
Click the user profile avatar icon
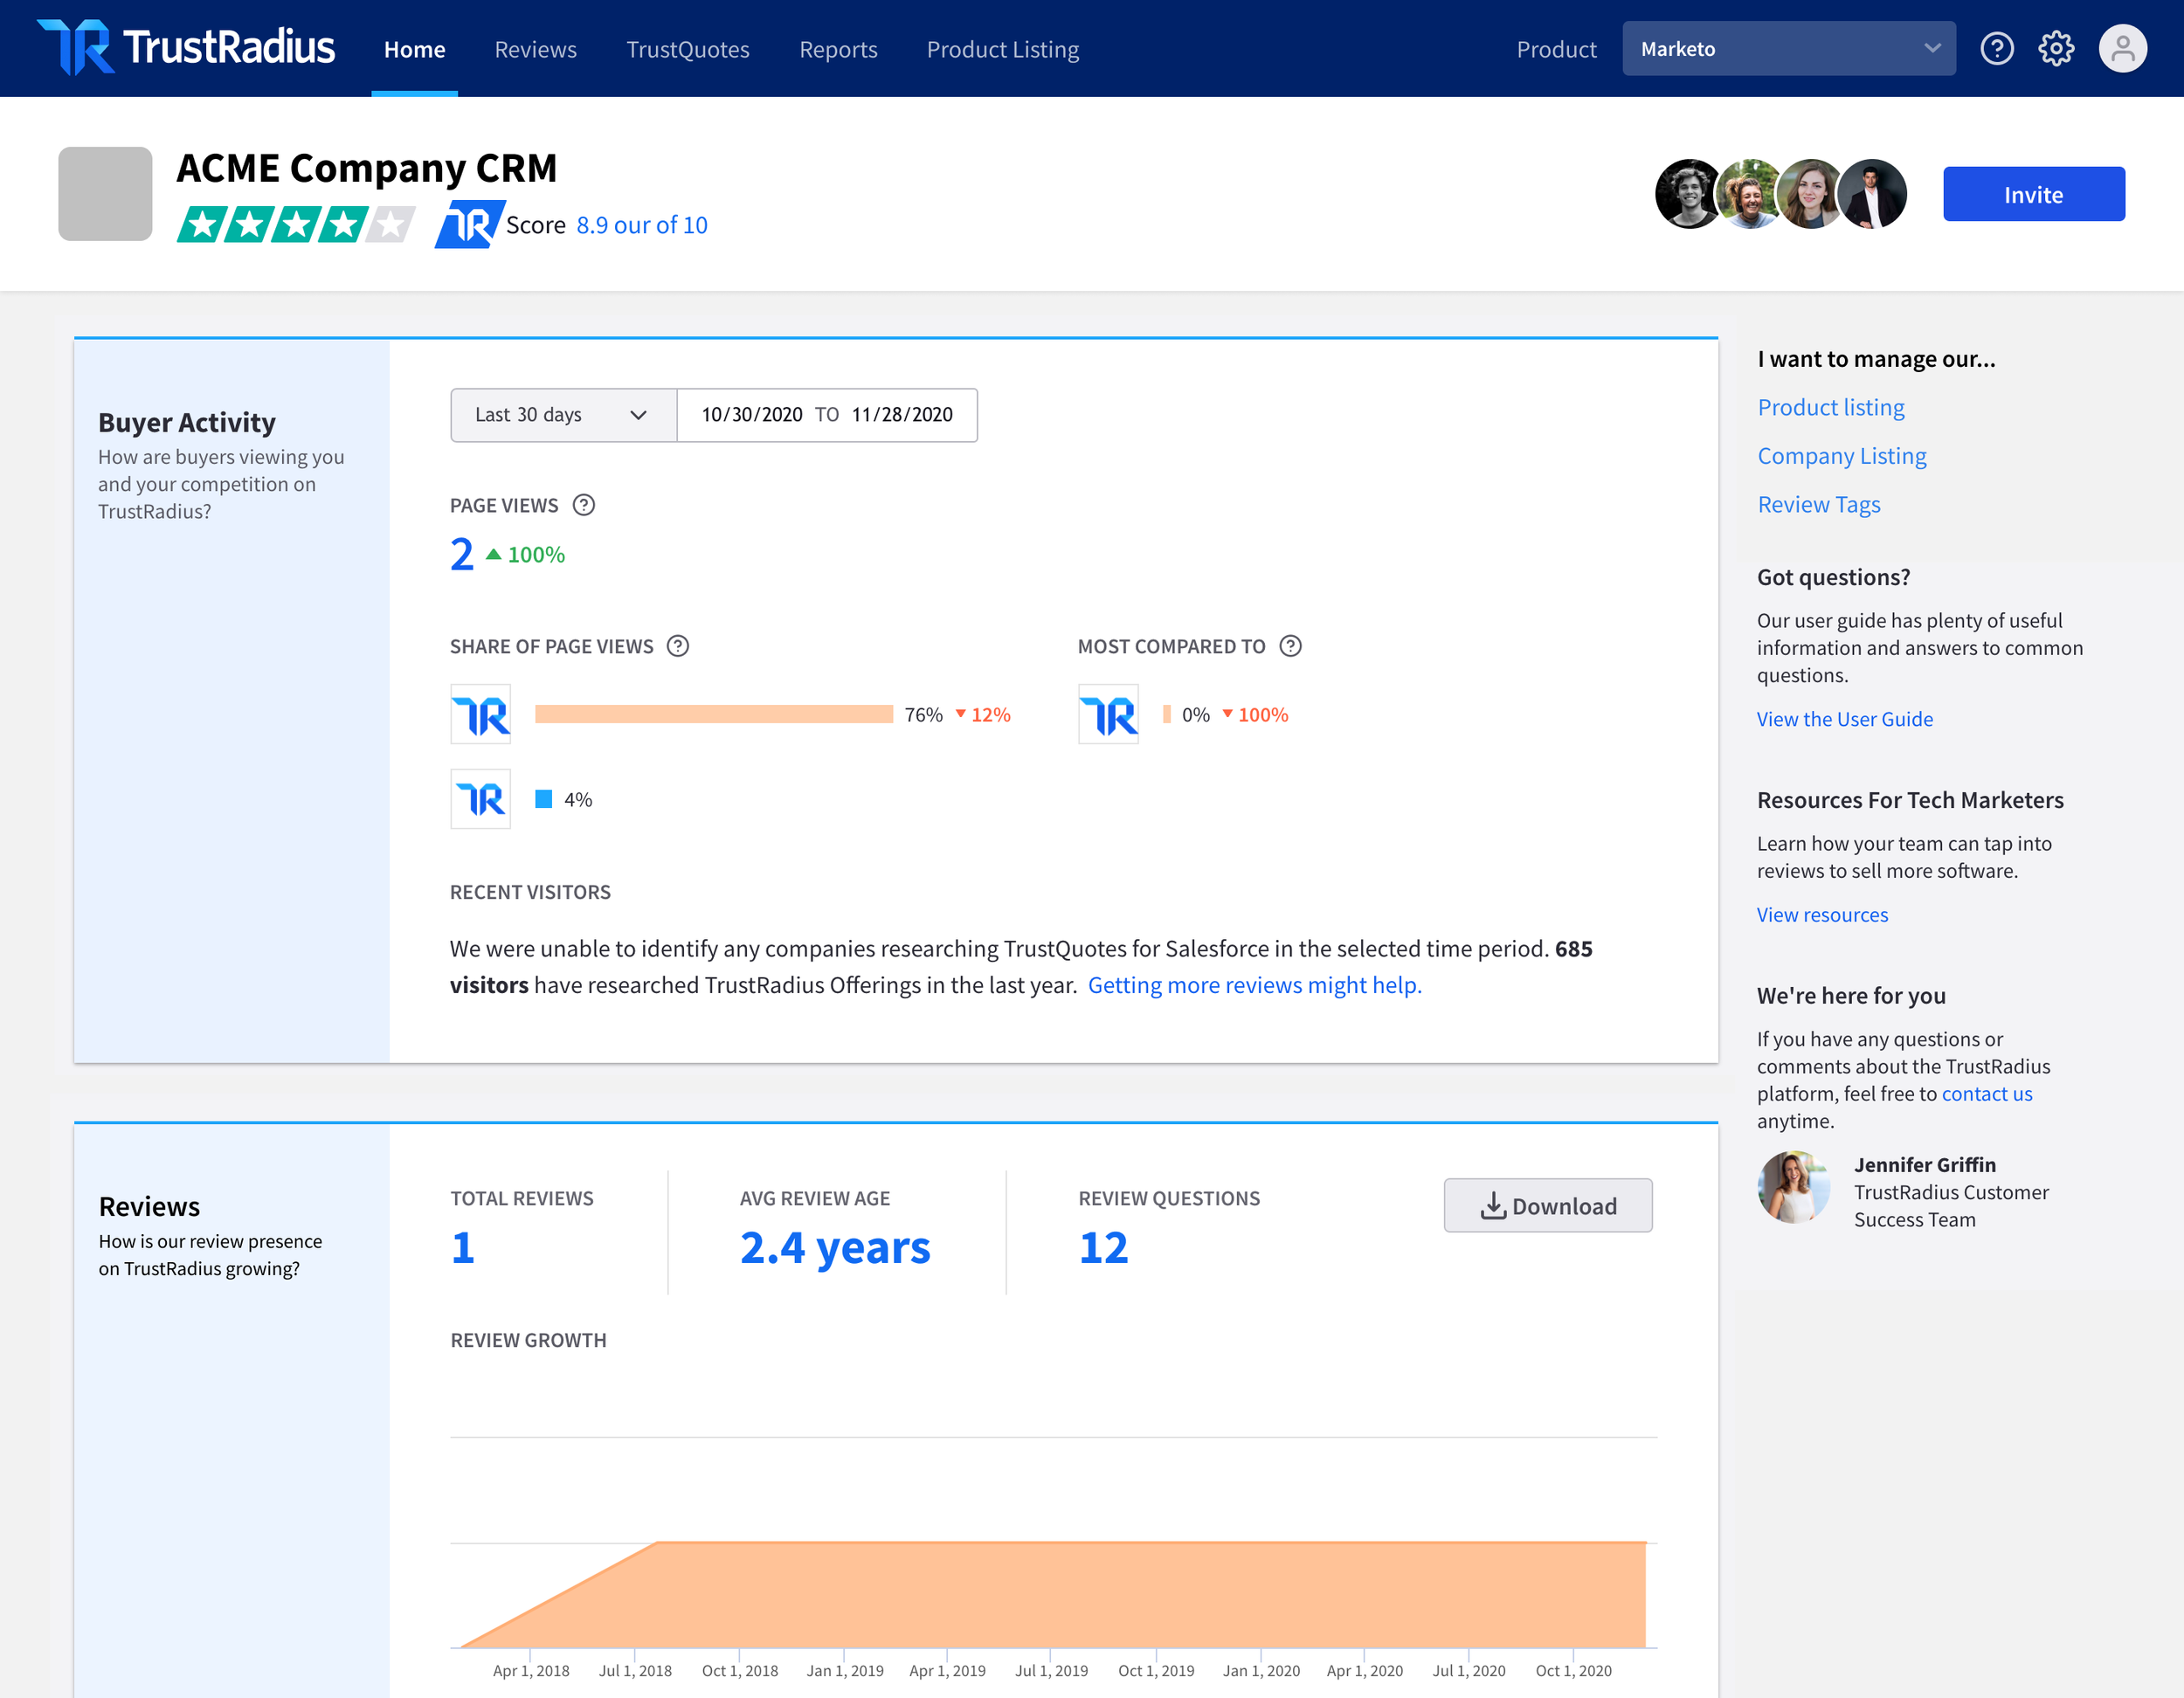pyautogui.click(x=2122, y=48)
